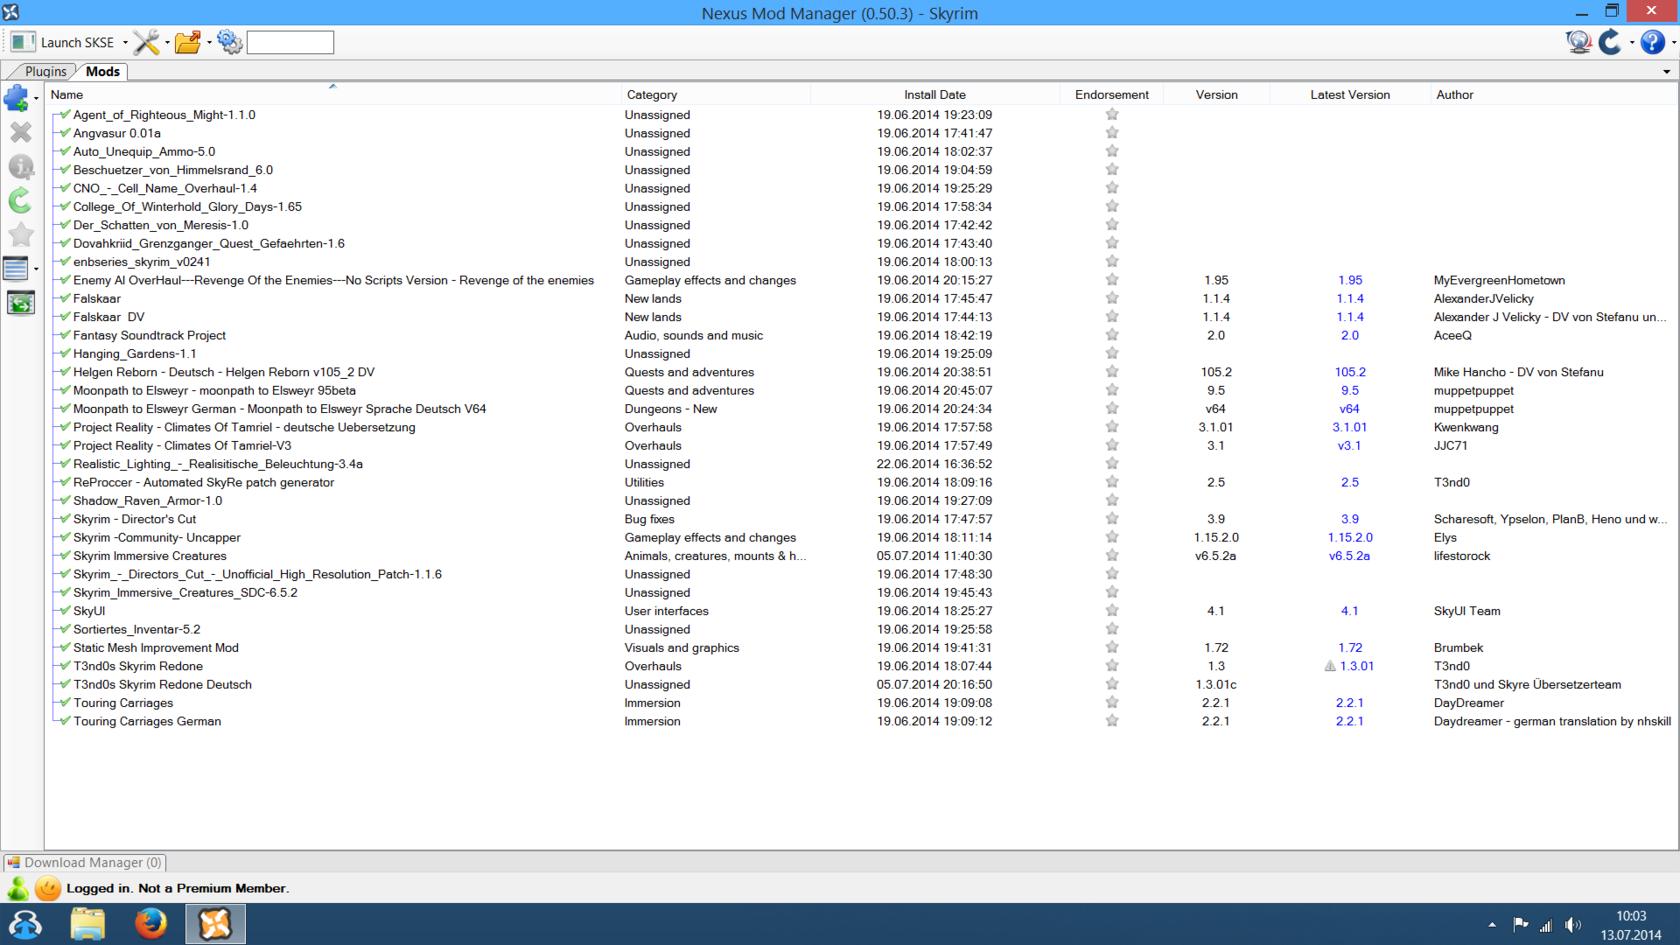The image size is (1680, 945).
Task: Open Firefox from the Windows taskbar
Action: [151, 923]
